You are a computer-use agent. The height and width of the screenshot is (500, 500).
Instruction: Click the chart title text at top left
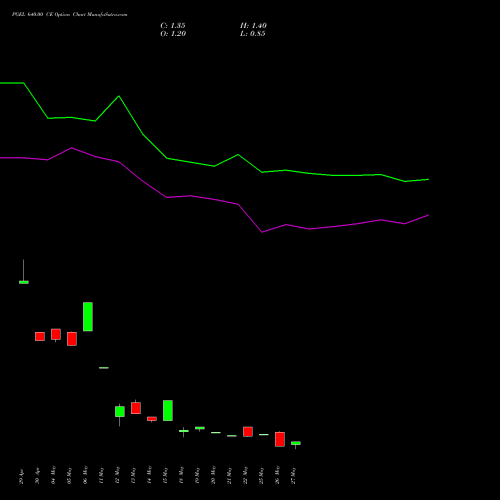coord(69,15)
